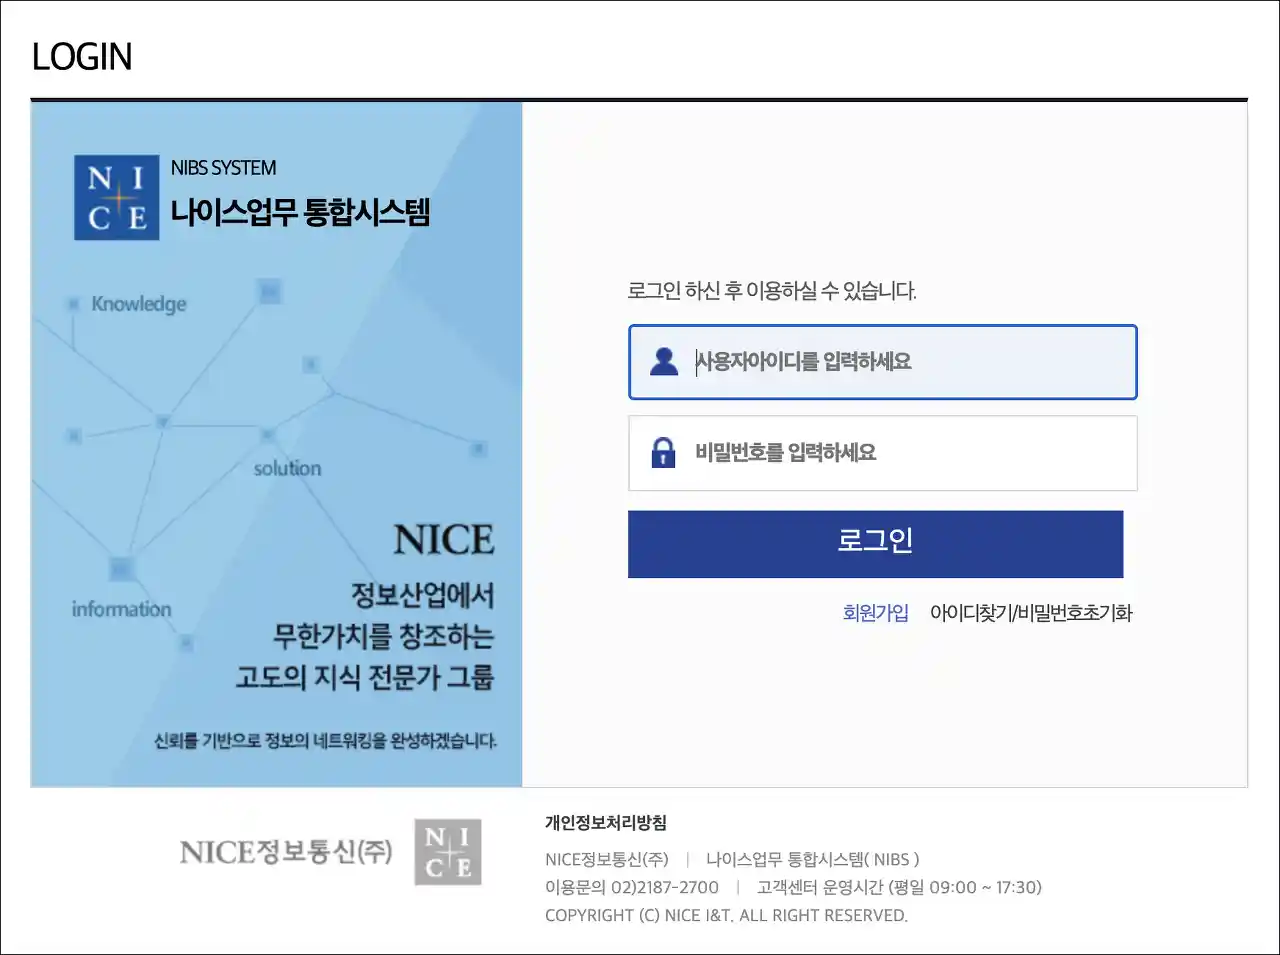
Task: Focus the 비밀번호를 입력하세요 password field
Action: [883, 453]
